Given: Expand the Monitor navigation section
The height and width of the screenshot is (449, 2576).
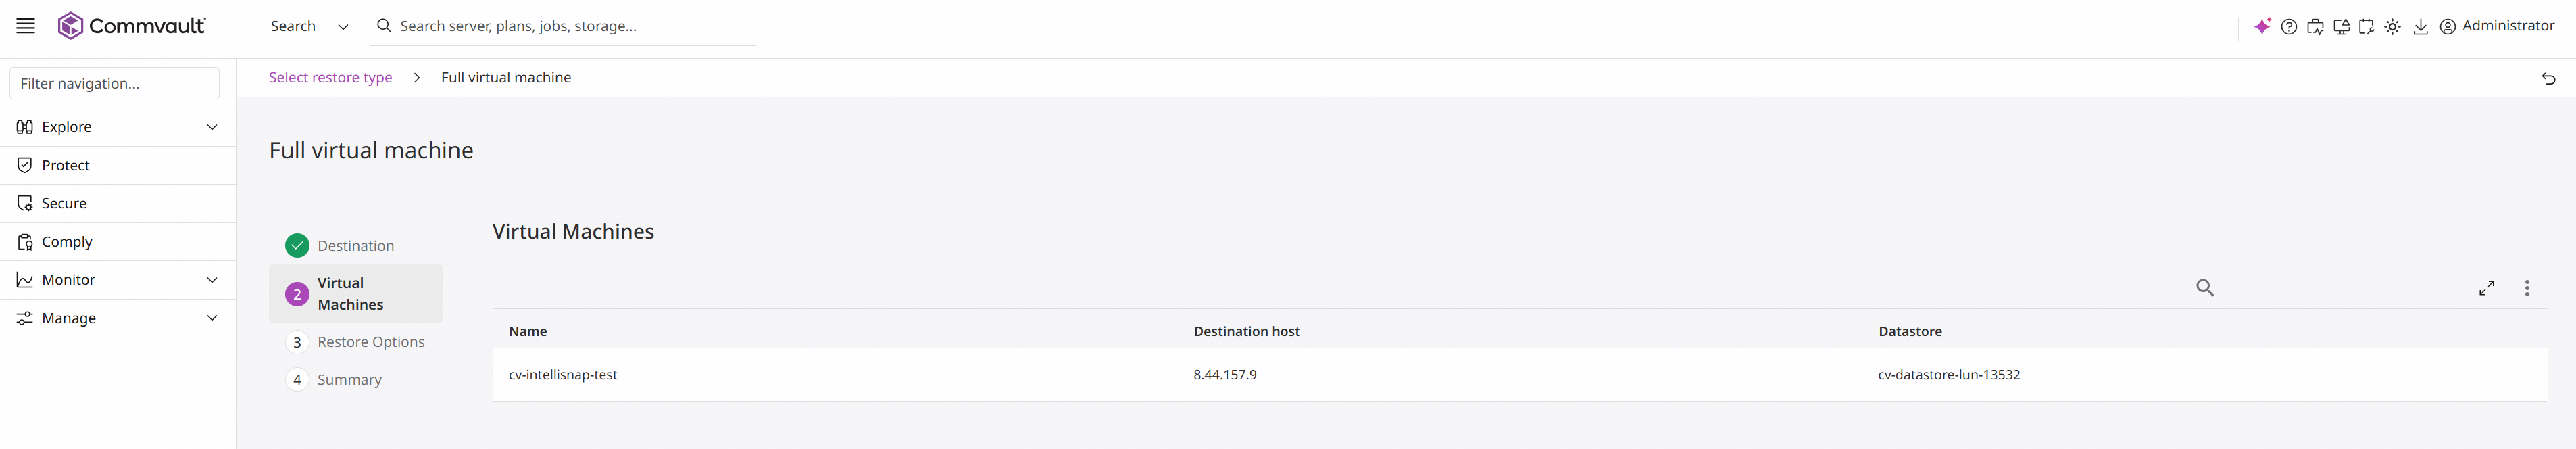Looking at the screenshot, I should pyautogui.click(x=118, y=280).
